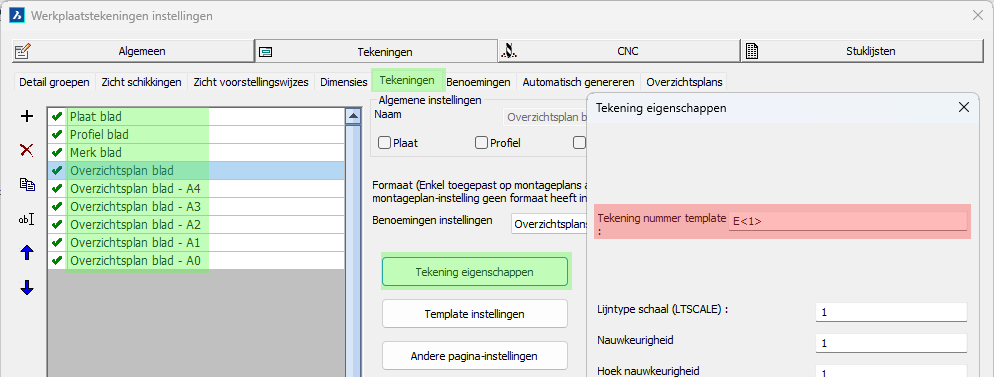Enable the Profiel checkbox
The height and width of the screenshot is (377, 994).
tap(481, 143)
